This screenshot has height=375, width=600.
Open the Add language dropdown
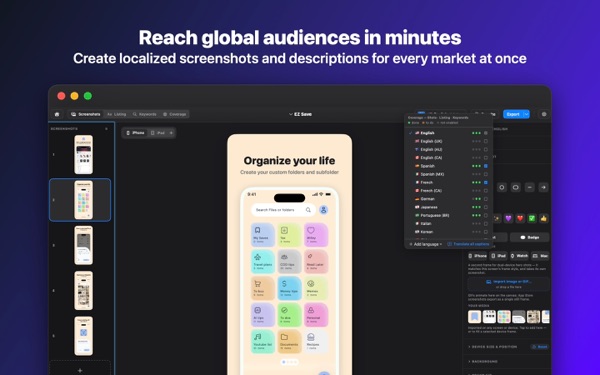pos(426,244)
